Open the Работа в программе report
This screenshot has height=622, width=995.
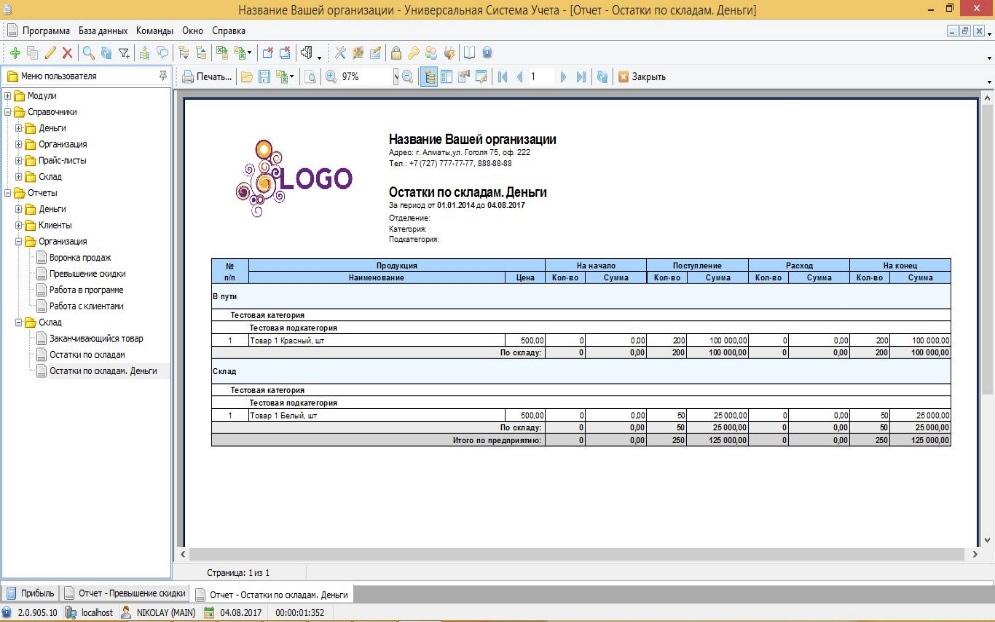click(x=86, y=290)
